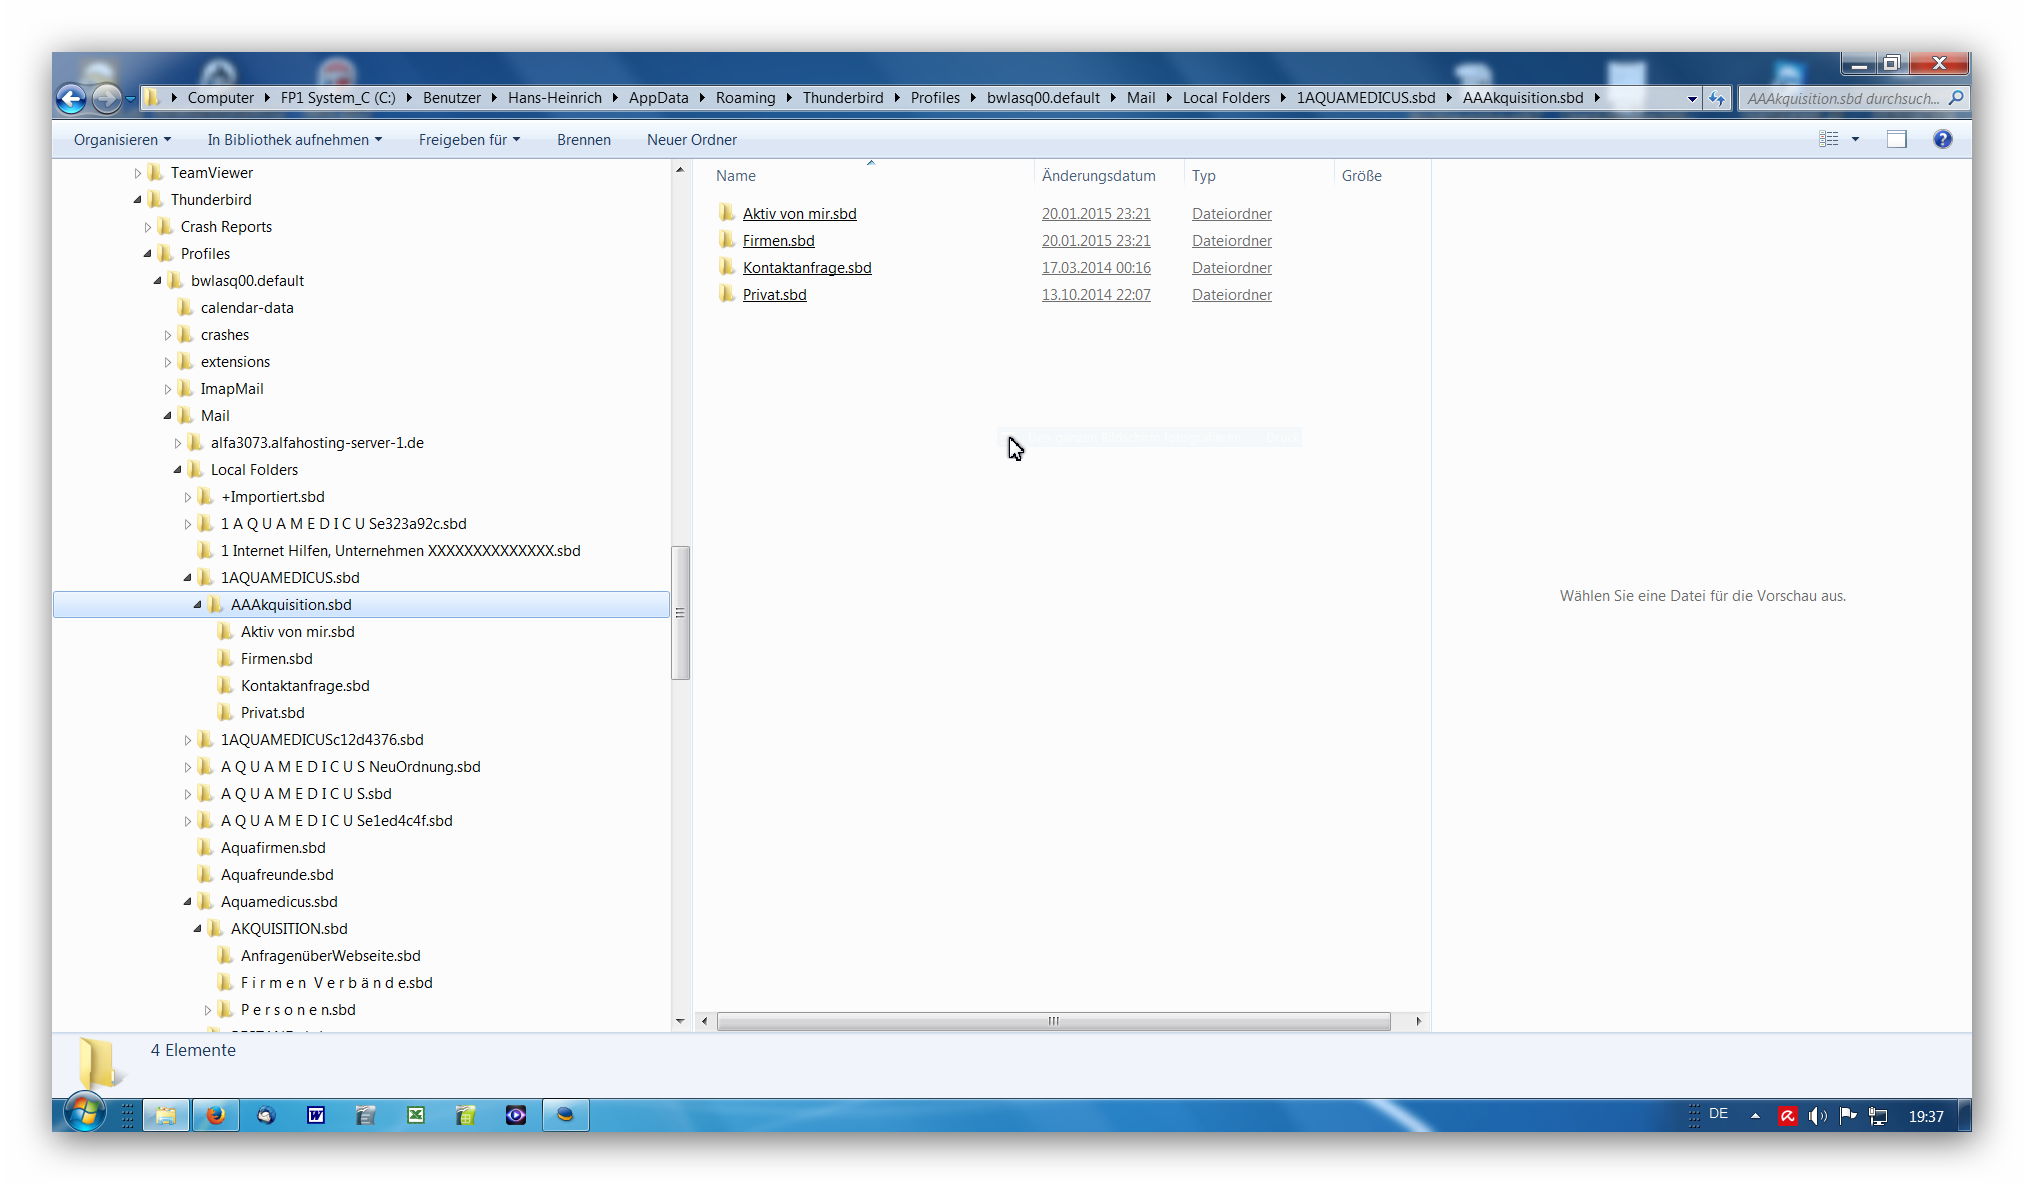Screen dimensions: 2024x1184
Task: Click Local Folders in the address breadcrumb
Action: pyautogui.click(x=1226, y=98)
